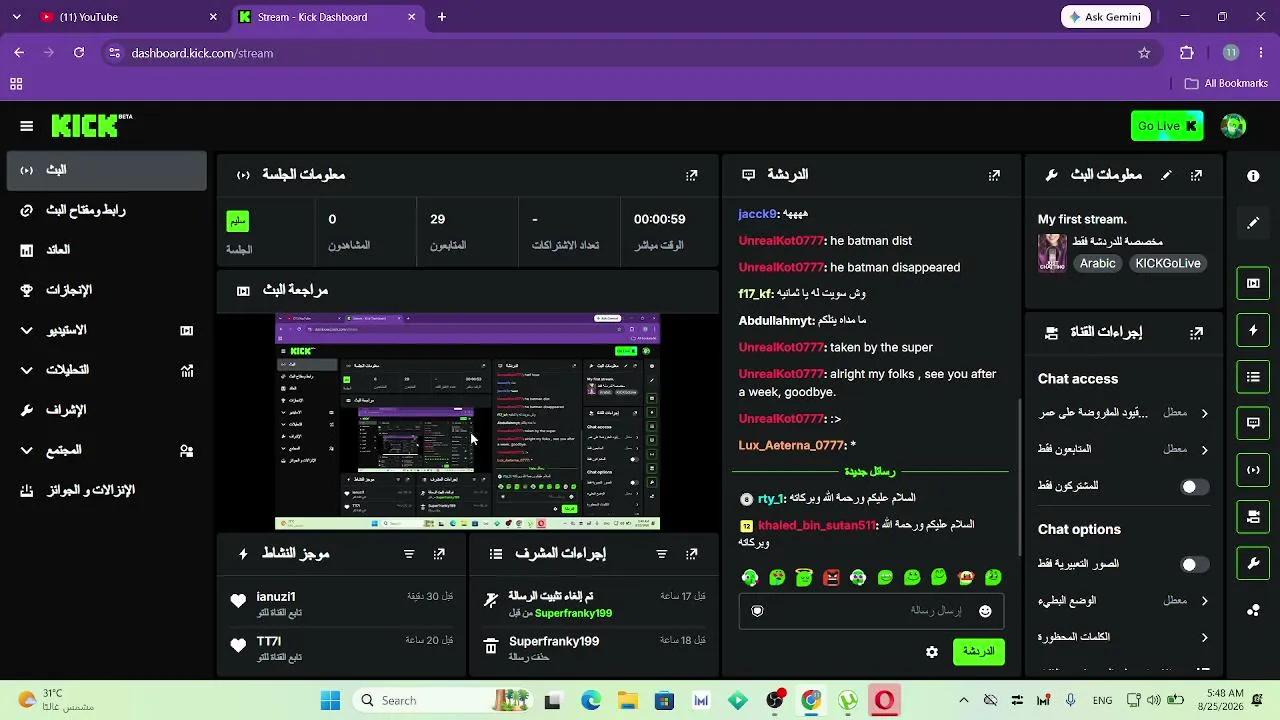Pop out the channel actions panel
The height and width of the screenshot is (720, 1280).
(x=1196, y=332)
